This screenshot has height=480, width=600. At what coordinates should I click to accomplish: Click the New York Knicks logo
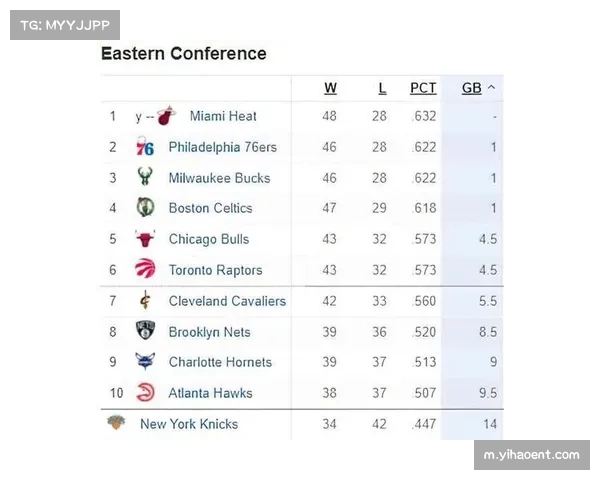click(117, 423)
